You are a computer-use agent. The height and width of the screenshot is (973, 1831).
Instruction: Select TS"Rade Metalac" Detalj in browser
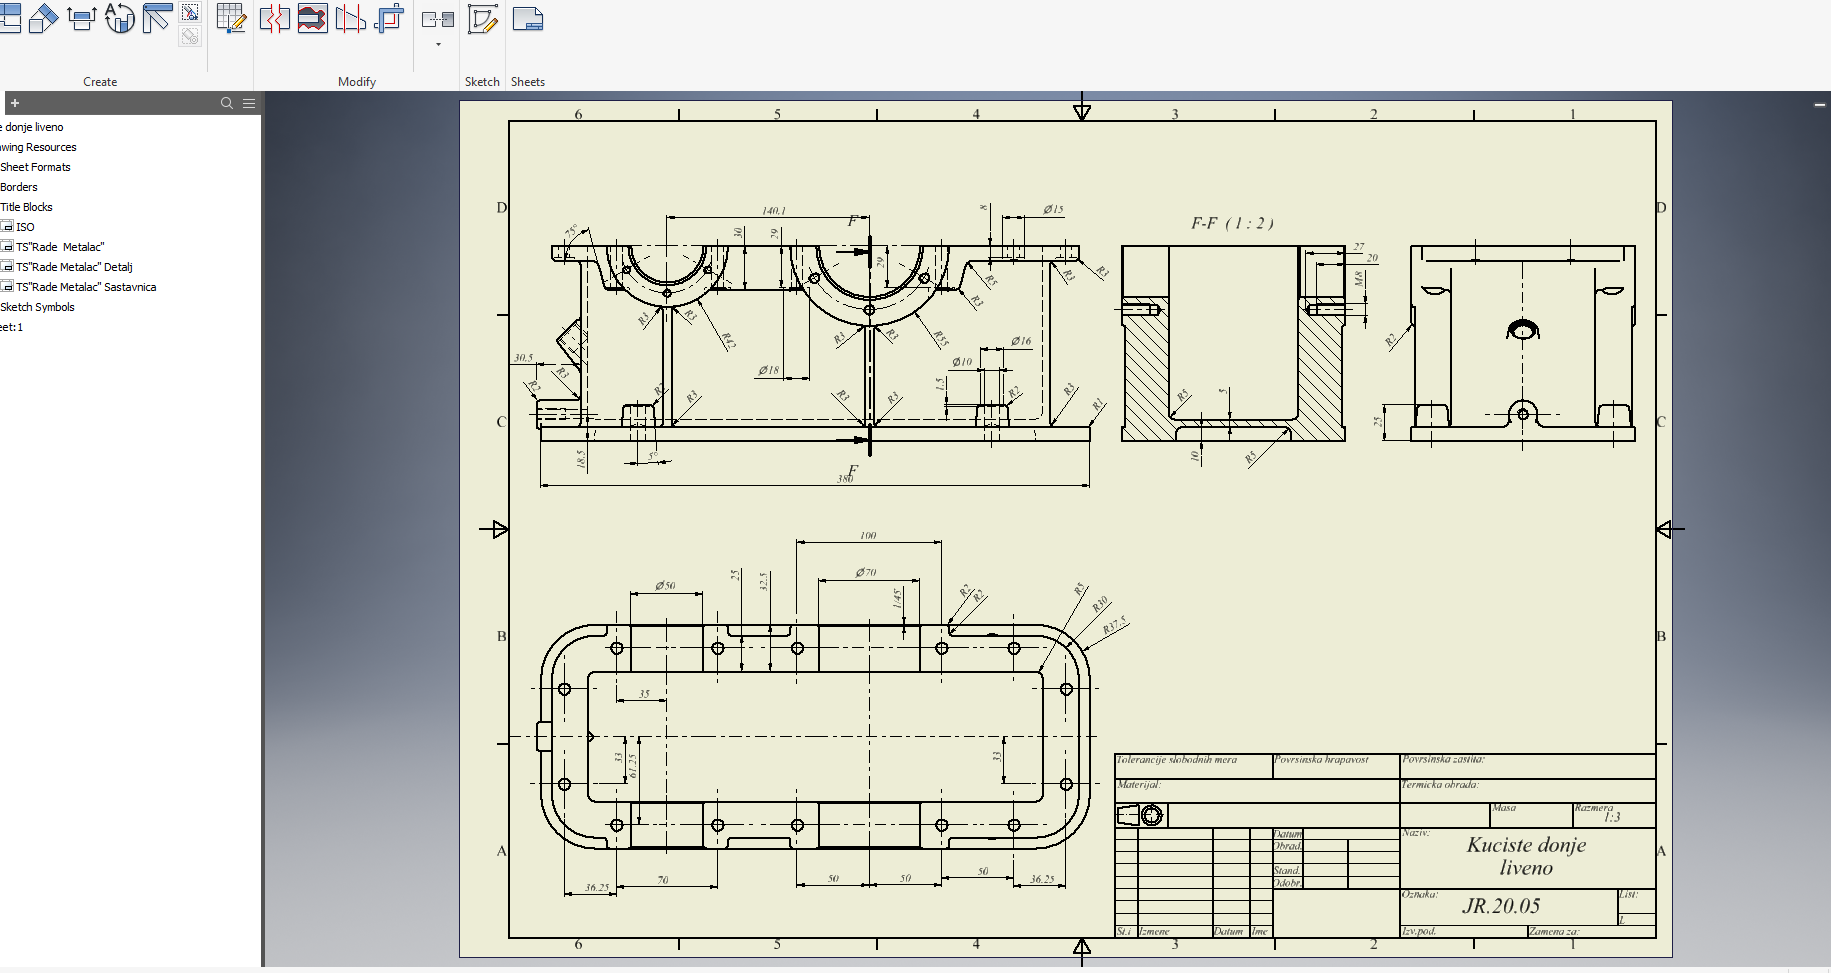point(74,267)
